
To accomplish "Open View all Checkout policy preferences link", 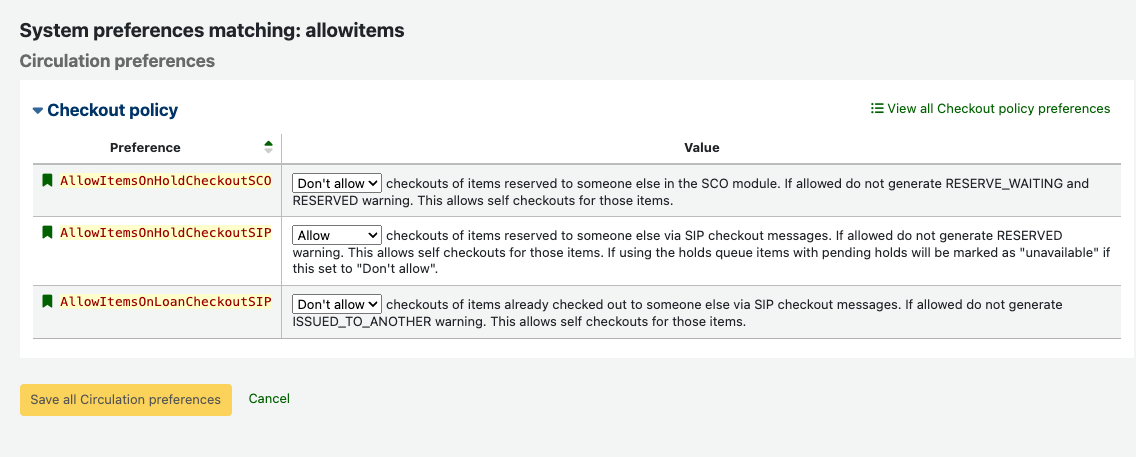I will click(x=998, y=109).
